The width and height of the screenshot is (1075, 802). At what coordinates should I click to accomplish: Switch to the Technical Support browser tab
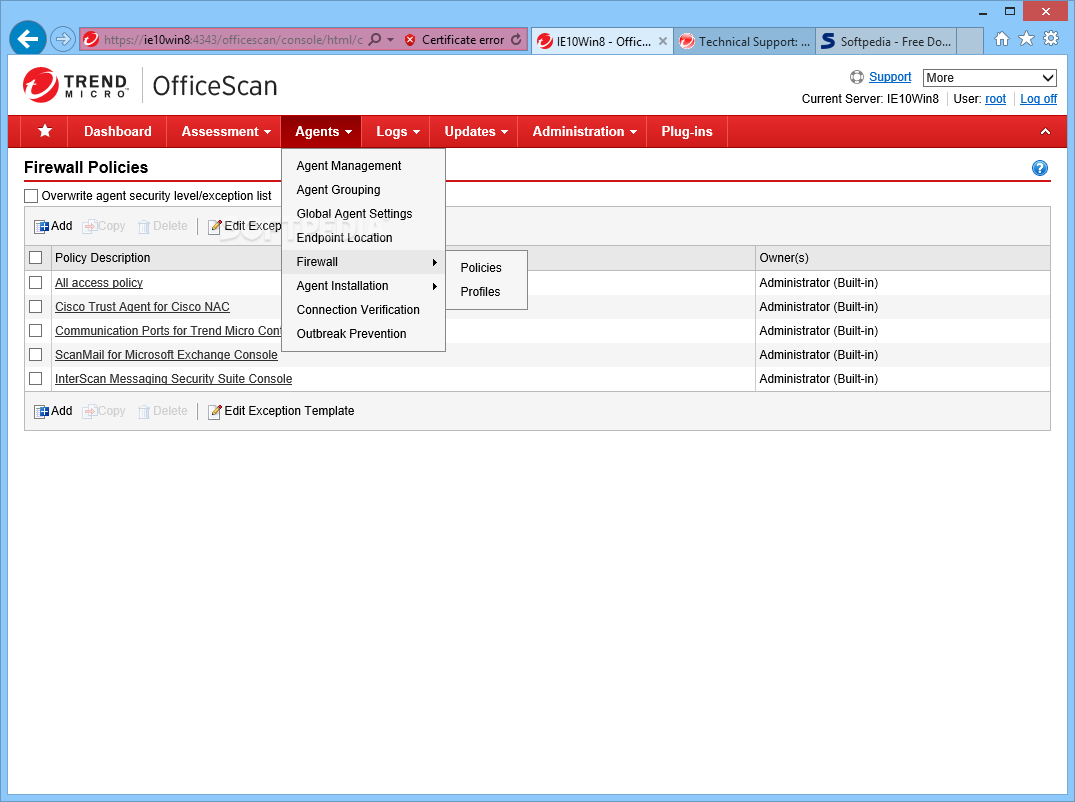744,41
